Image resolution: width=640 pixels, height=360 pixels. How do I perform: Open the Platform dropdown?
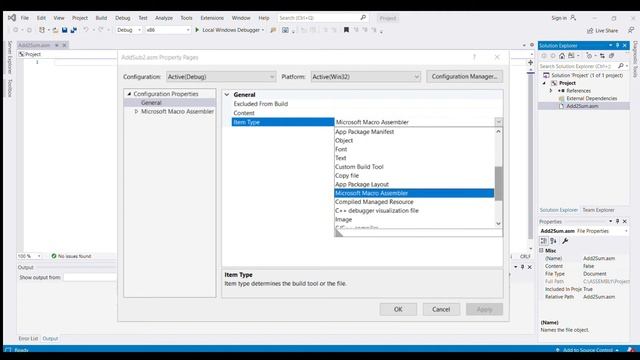point(366,77)
